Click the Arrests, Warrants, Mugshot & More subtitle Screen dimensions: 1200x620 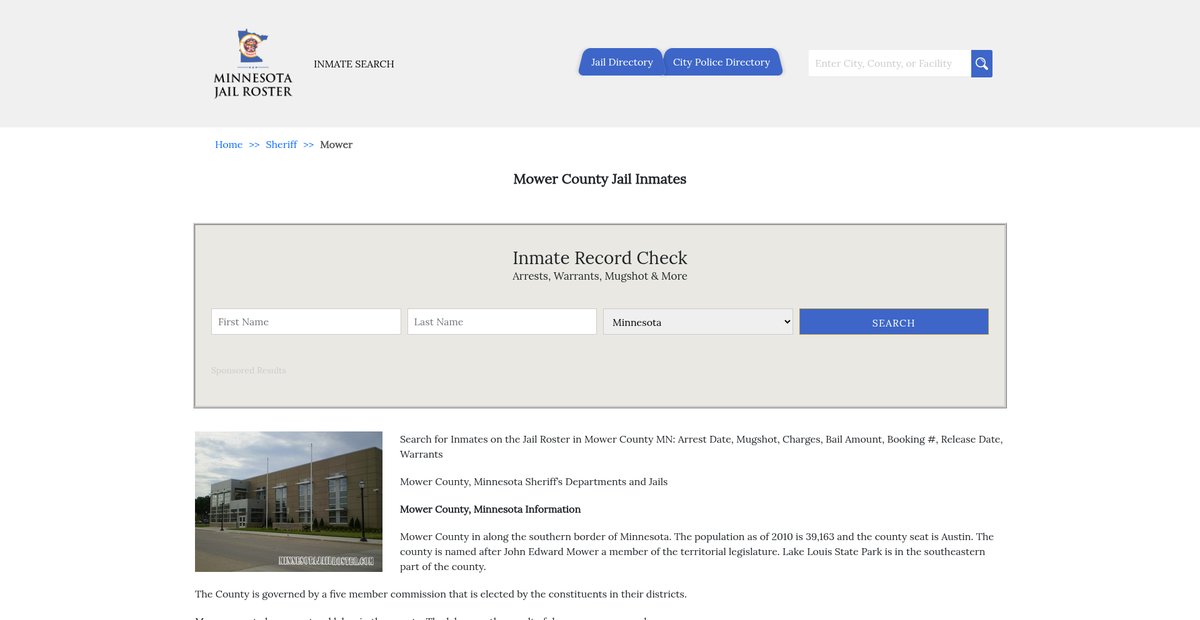(600, 276)
